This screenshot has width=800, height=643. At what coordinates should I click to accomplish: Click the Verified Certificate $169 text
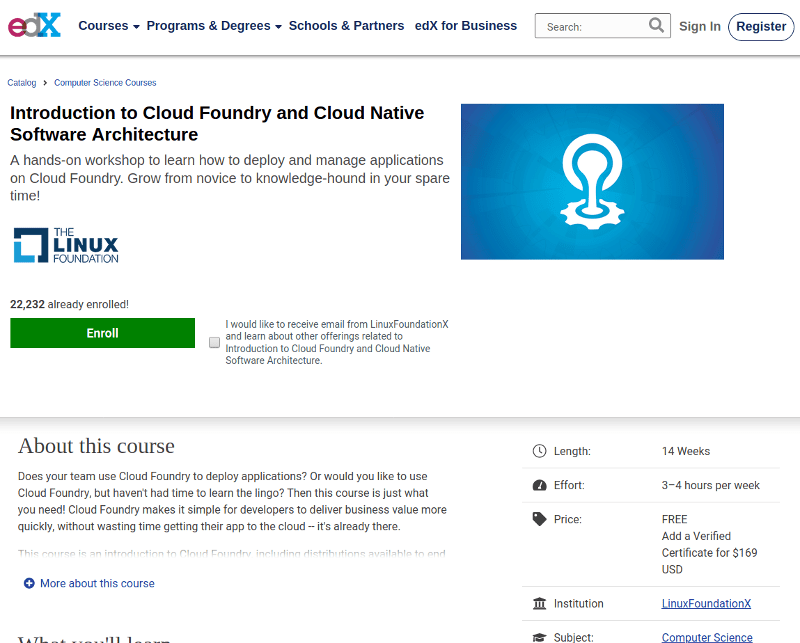(709, 553)
